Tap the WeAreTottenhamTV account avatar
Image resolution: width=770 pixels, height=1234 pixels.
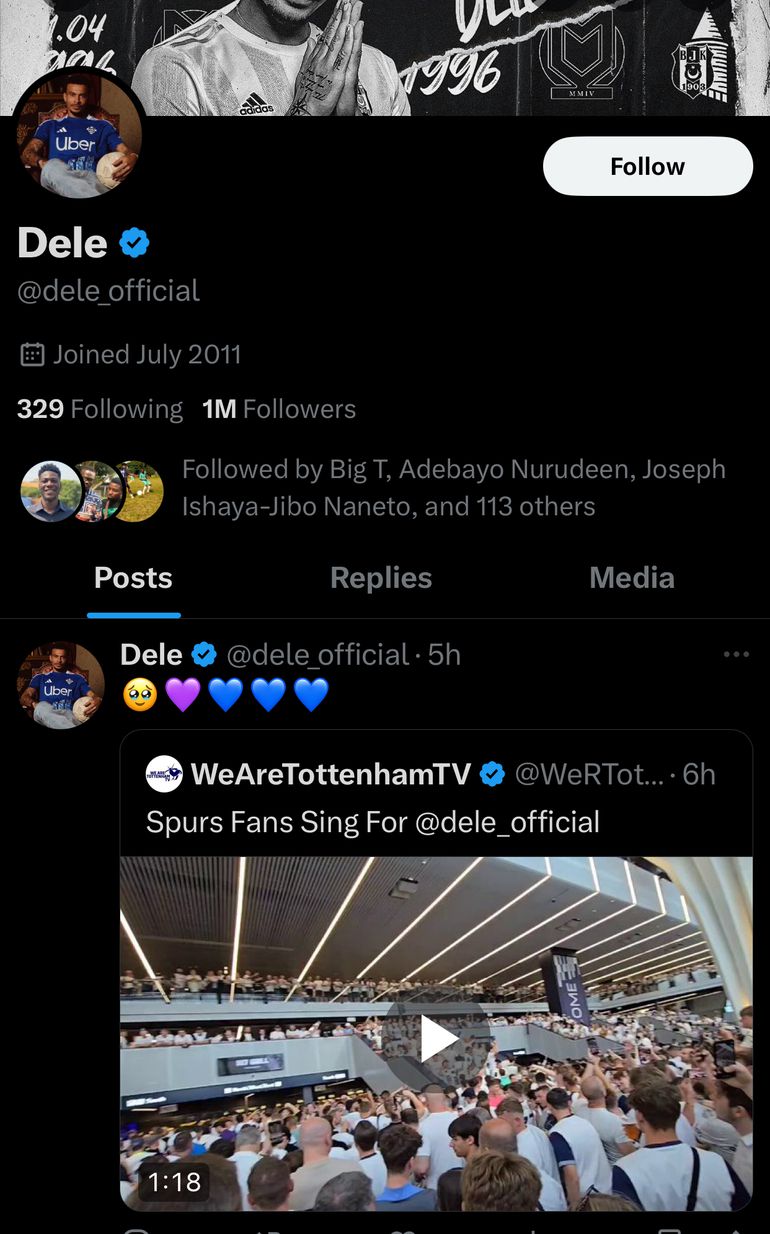164,774
